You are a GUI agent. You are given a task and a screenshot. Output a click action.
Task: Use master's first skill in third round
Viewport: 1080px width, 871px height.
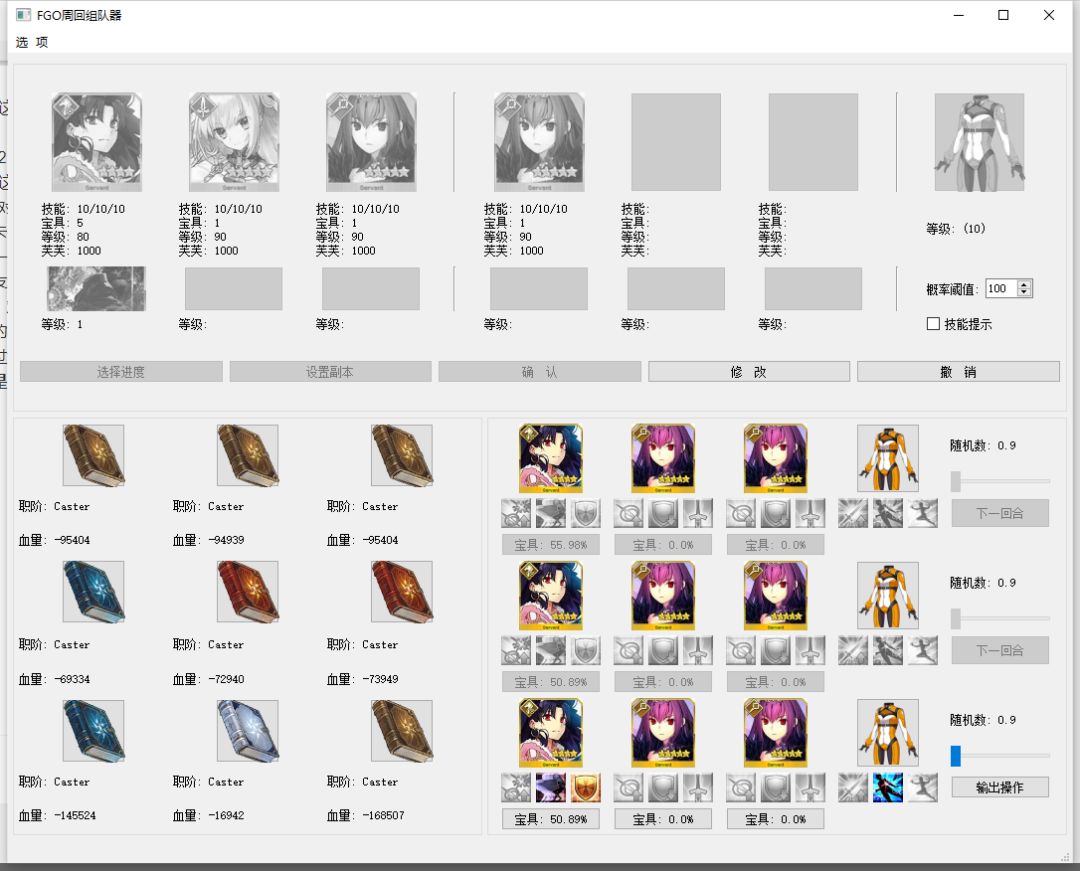[x=853, y=788]
